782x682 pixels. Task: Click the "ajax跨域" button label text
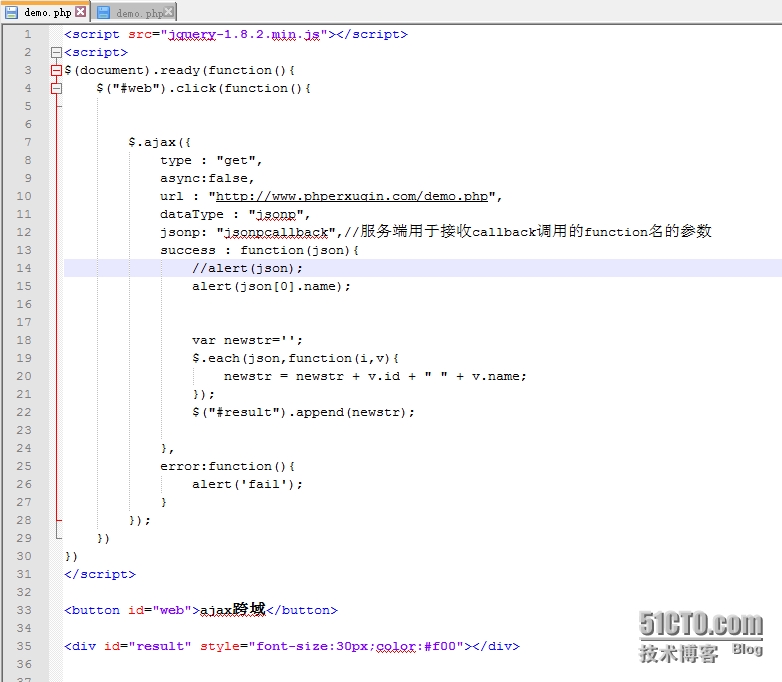(232, 609)
